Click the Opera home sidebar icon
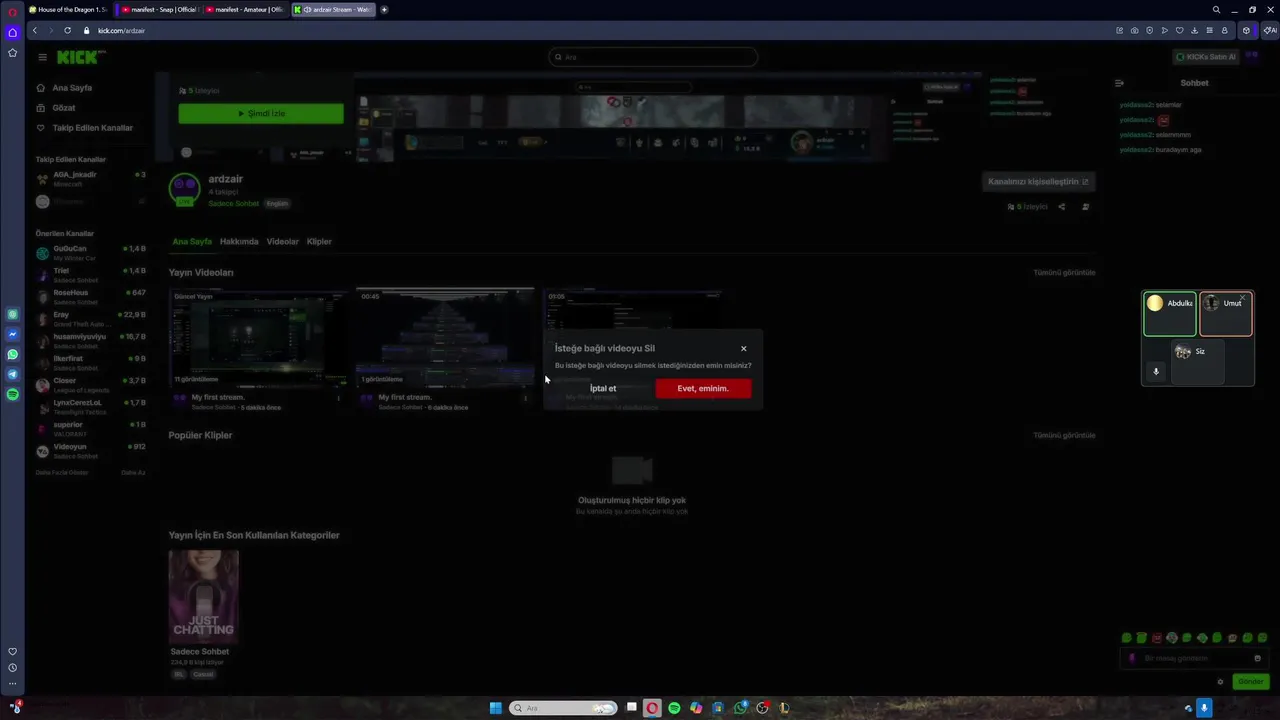 pyautogui.click(x=13, y=33)
